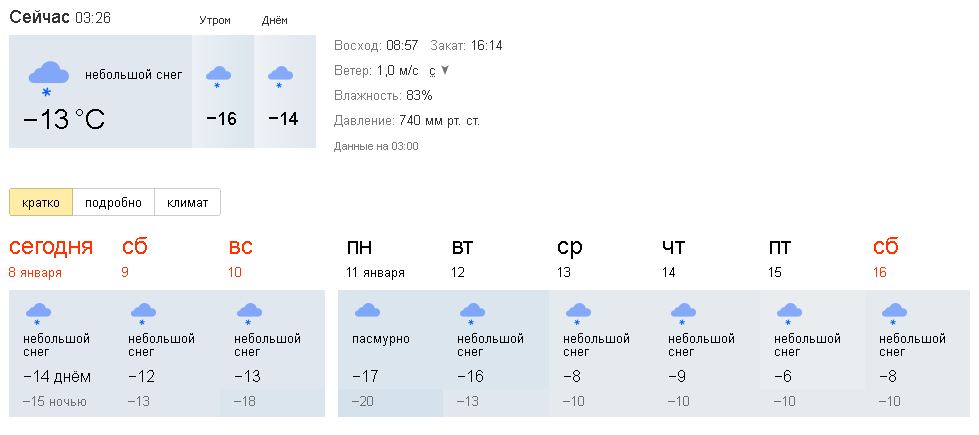979x435 pixels.
Task: Open Saturday сб 16 forecast heading
Action: click(x=885, y=247)
